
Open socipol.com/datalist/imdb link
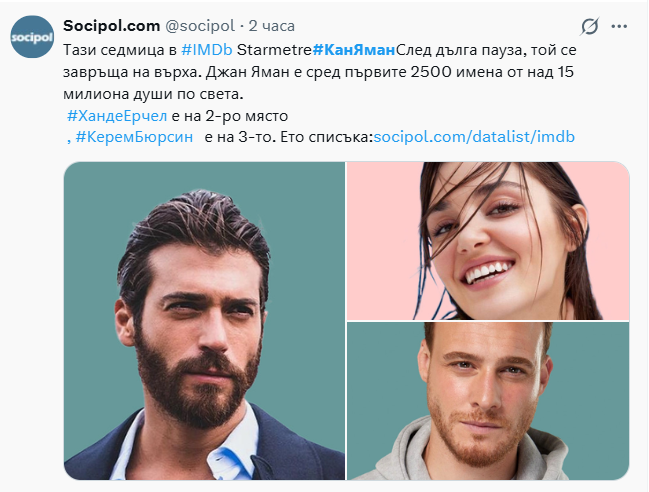(474, 137)
